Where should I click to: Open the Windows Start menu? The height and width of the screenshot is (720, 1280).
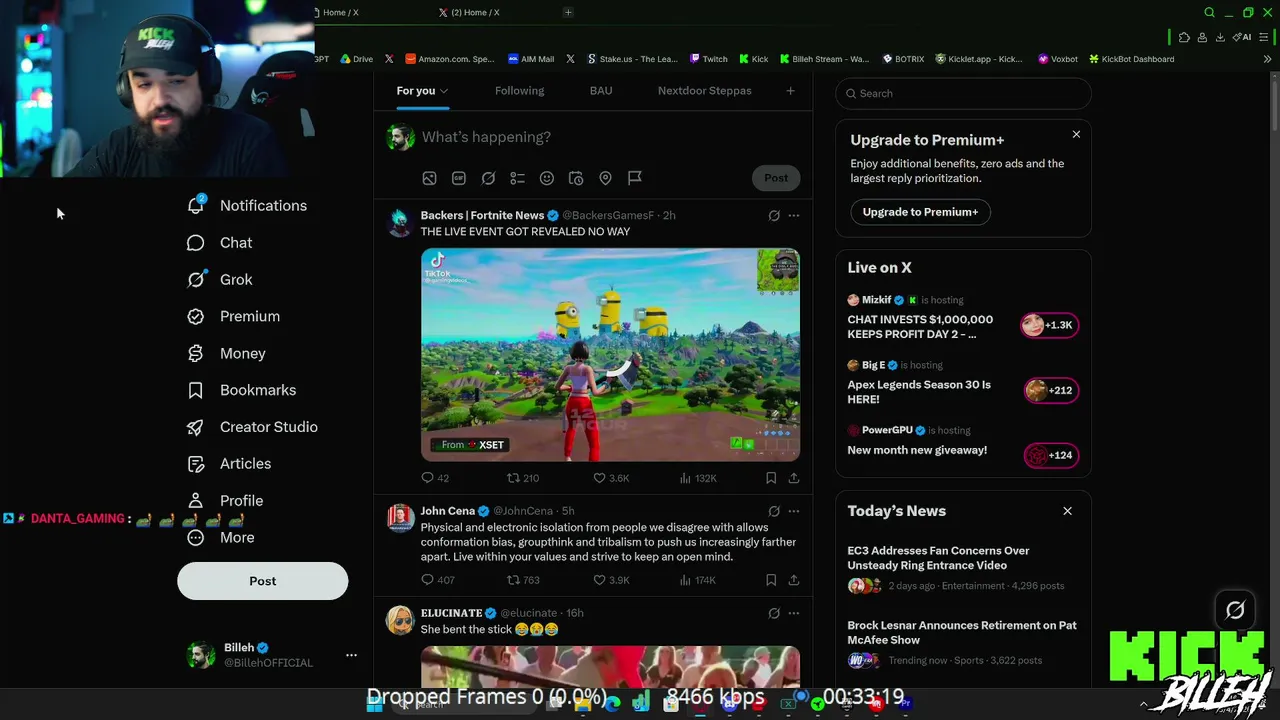[374, 704]
